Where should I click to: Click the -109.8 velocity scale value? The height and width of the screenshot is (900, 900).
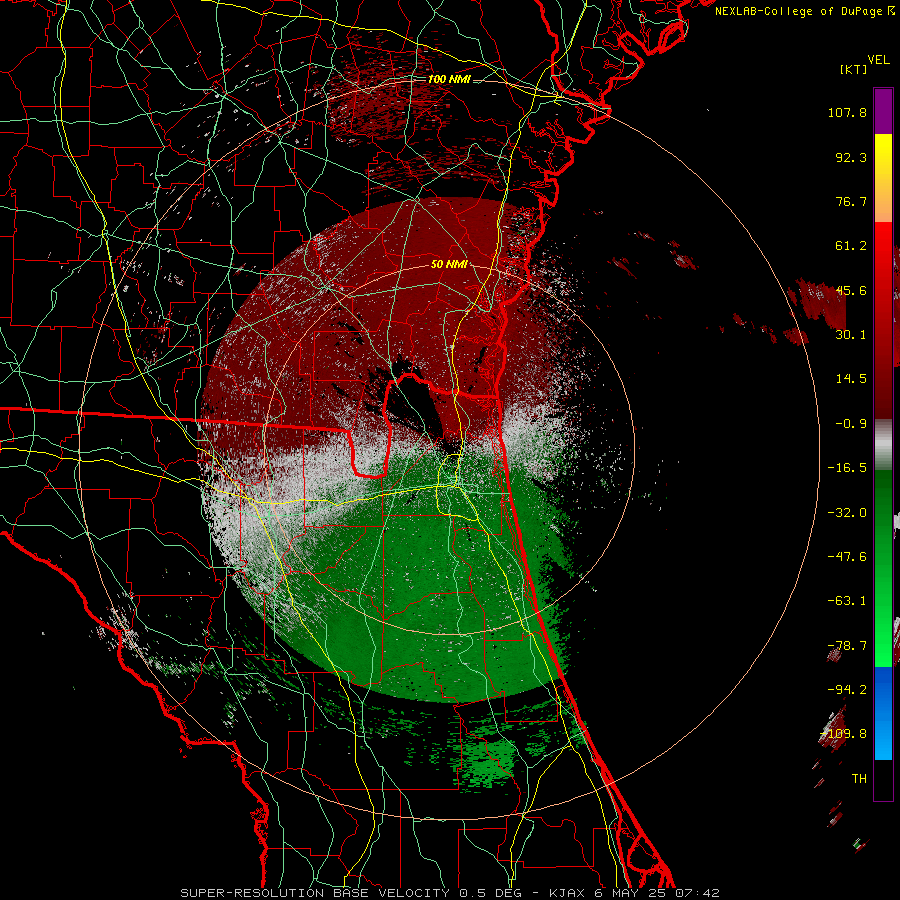pos(843,734)
